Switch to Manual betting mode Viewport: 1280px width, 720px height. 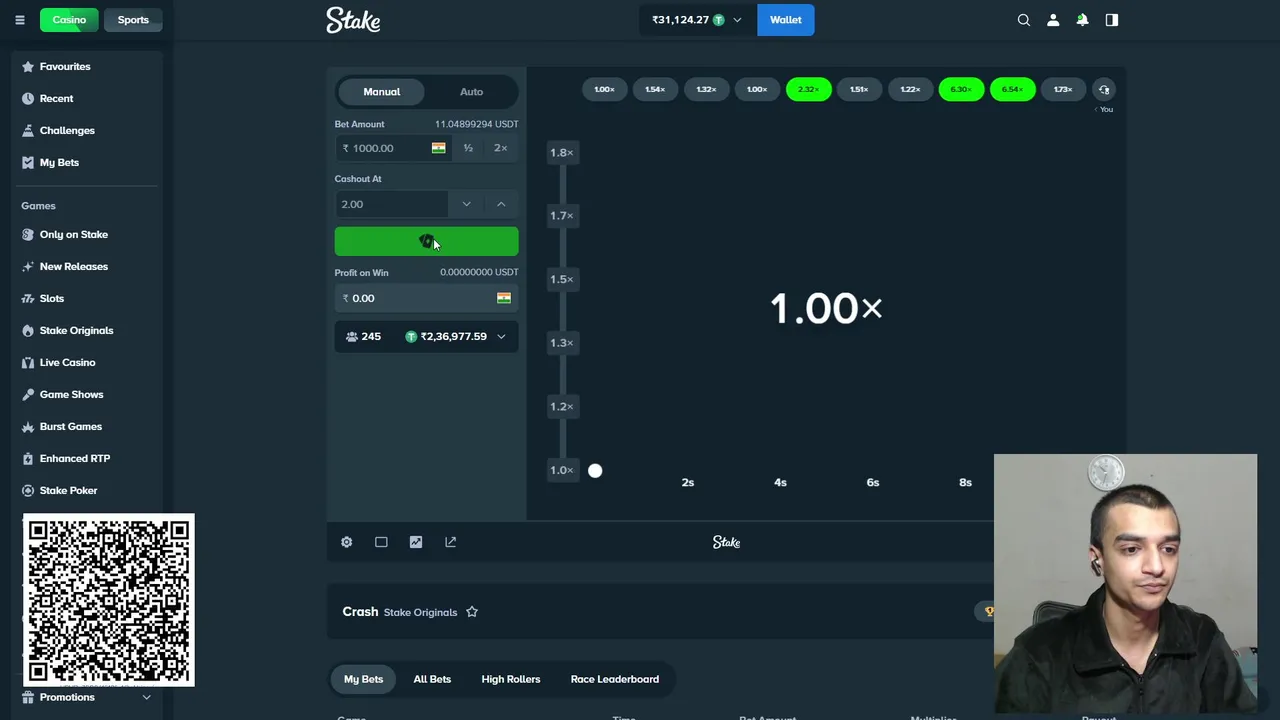381,92
